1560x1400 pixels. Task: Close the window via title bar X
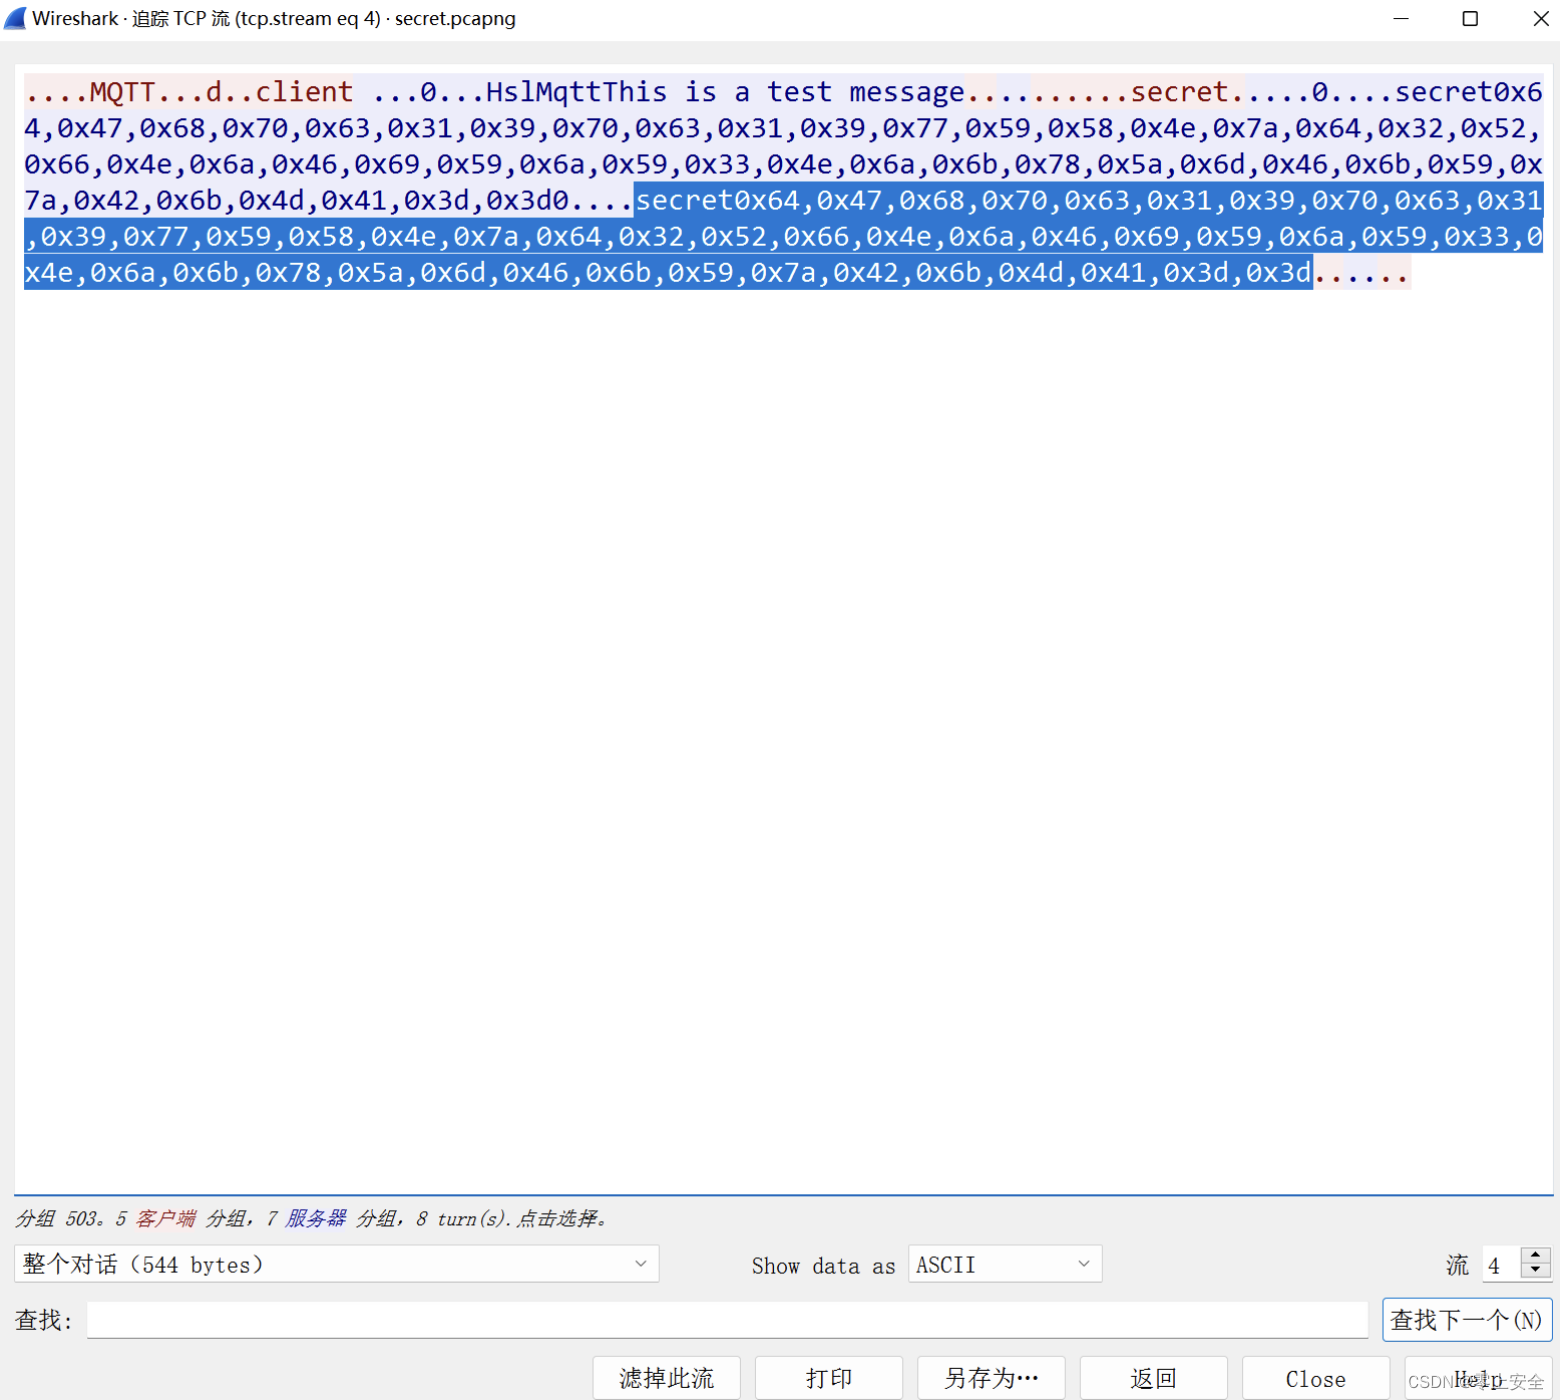pyautogui.click(x=1540, y=18)
